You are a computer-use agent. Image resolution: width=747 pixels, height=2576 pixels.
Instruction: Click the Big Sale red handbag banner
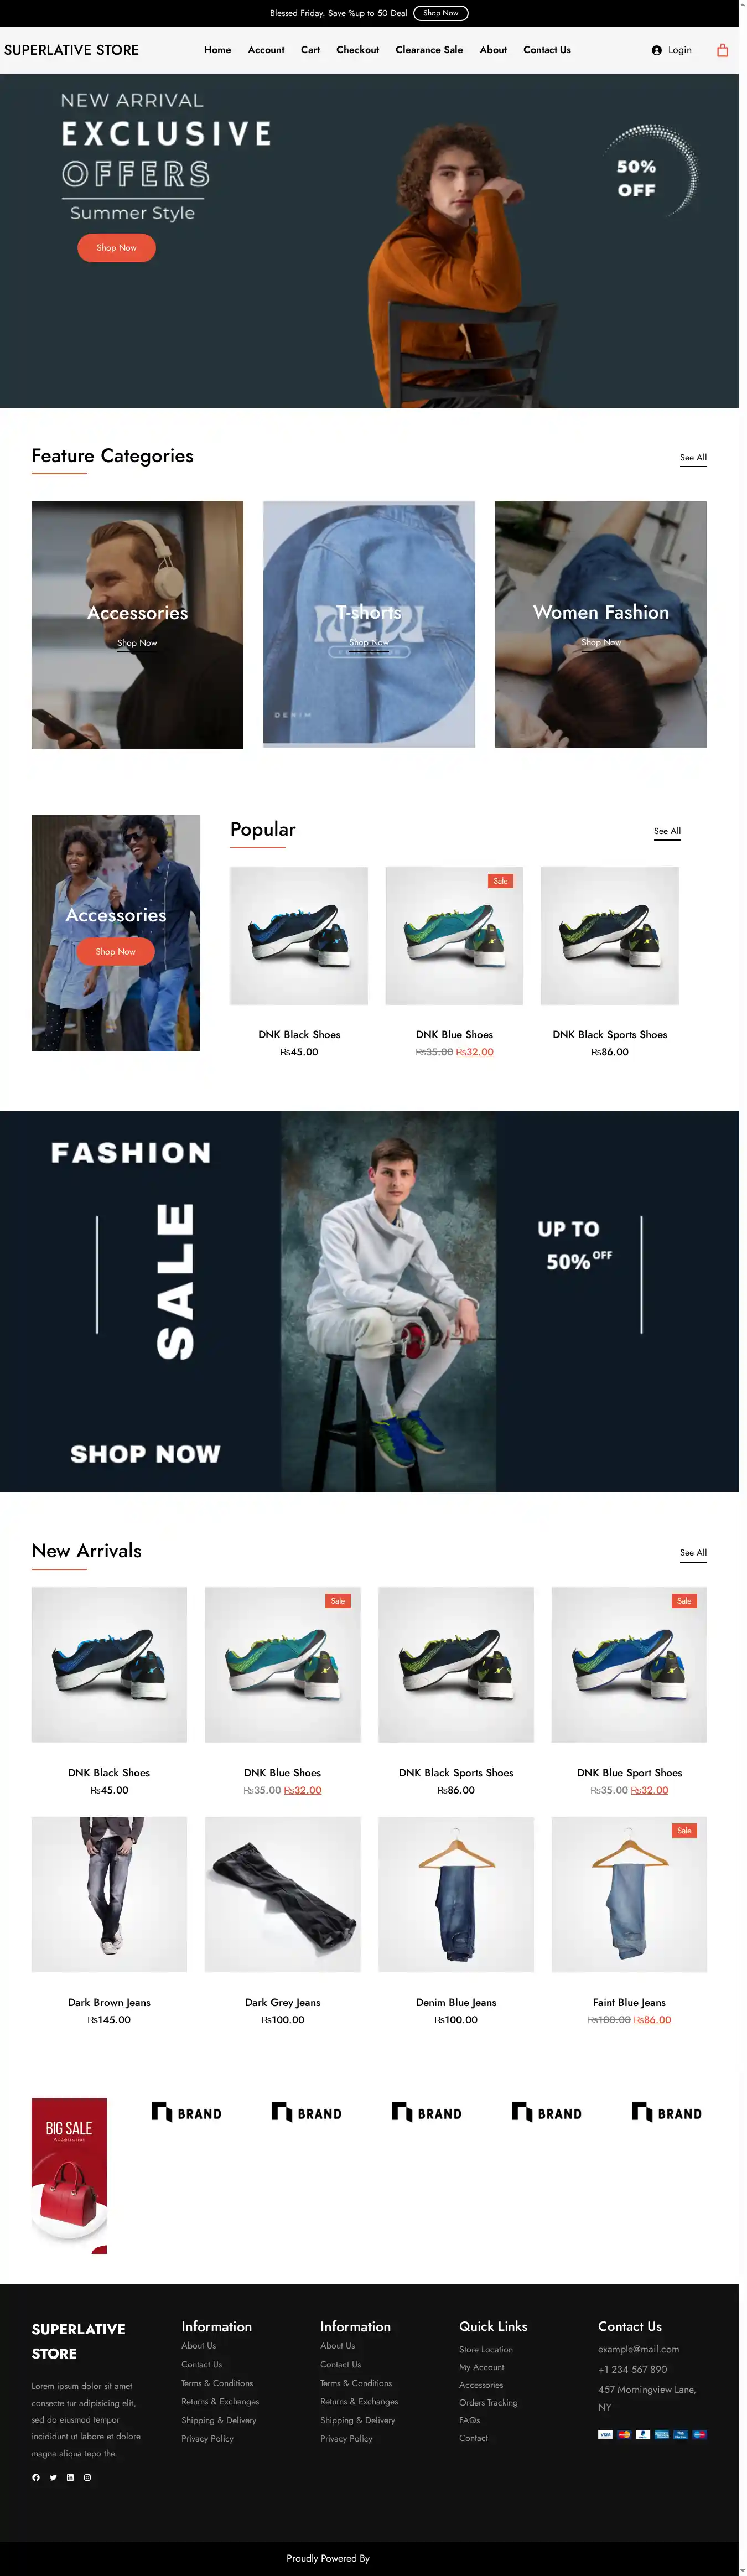[69, 2175]
